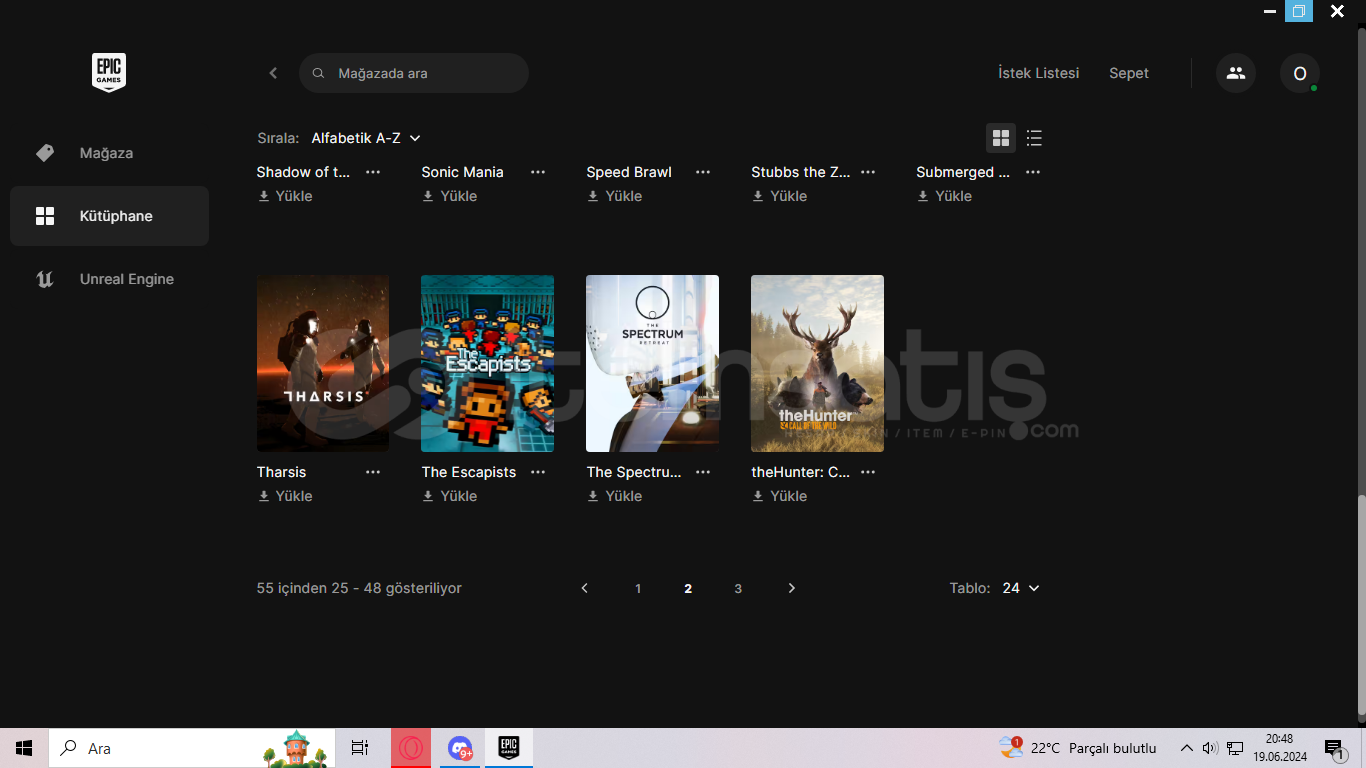Click Yükle under Stubbs the Z...
The image size is (1366, 768).
pos(780,196)
